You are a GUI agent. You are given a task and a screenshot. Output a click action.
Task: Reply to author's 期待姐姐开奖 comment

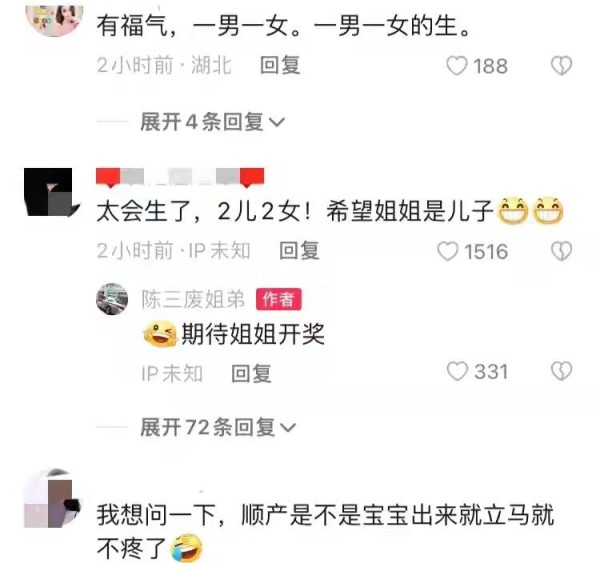pos(251,373)
